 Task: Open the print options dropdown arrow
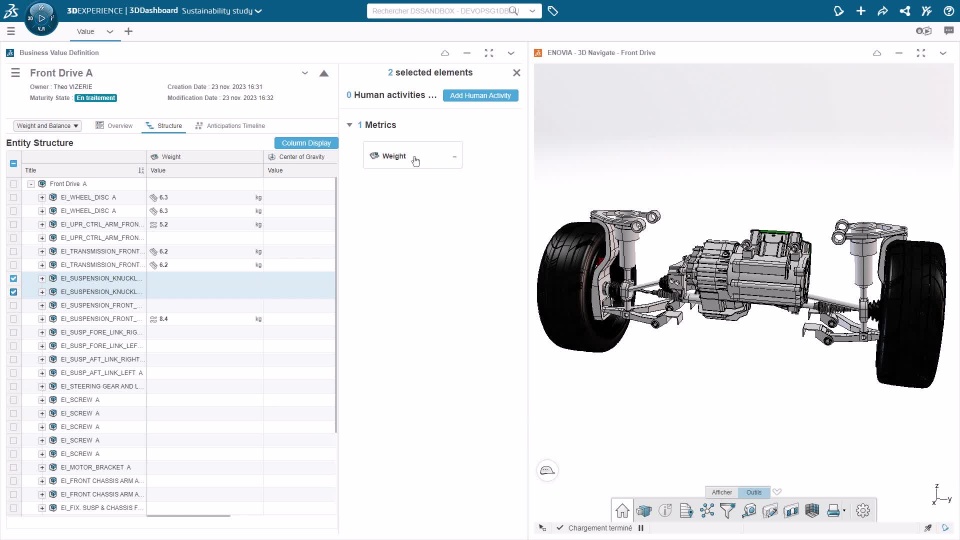point(844,511)
